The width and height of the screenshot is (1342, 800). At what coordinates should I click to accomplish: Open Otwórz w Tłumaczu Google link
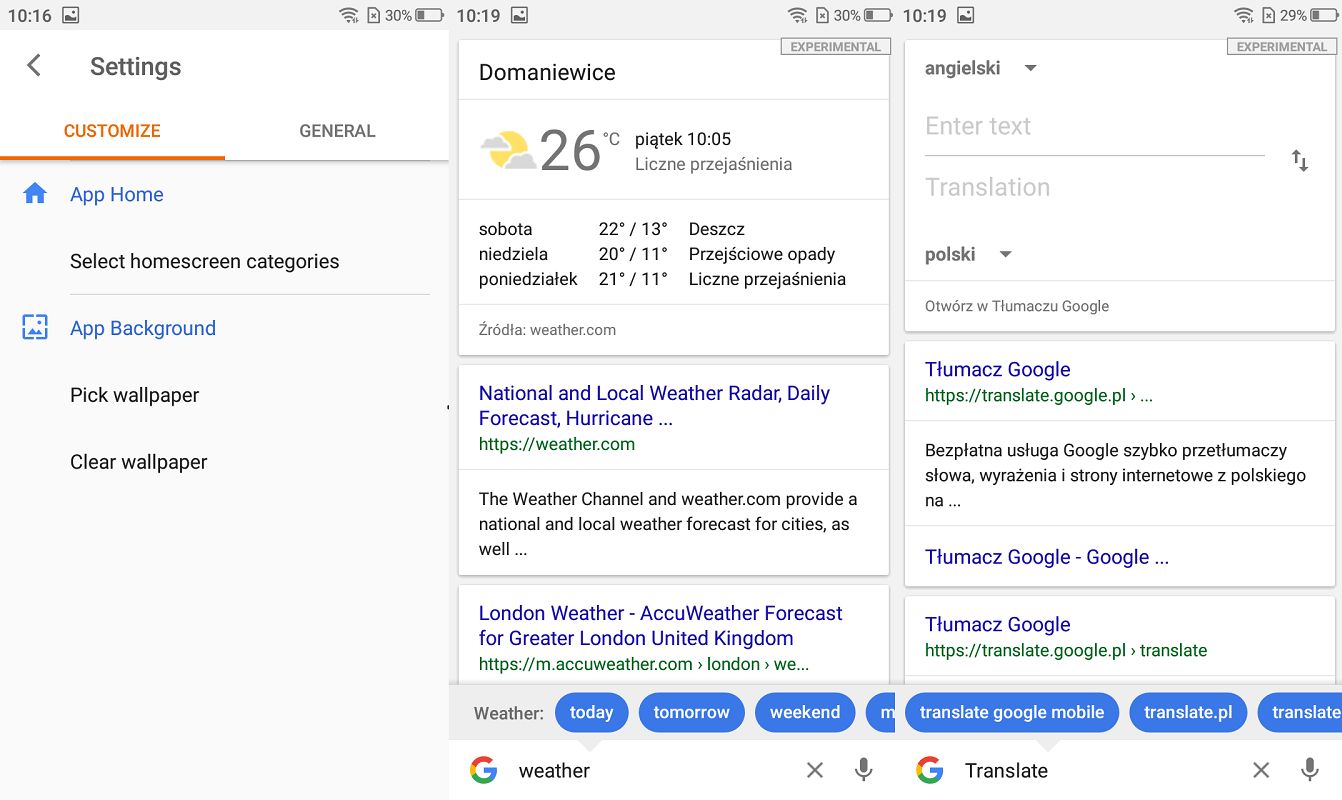[x=1017, y=306]
